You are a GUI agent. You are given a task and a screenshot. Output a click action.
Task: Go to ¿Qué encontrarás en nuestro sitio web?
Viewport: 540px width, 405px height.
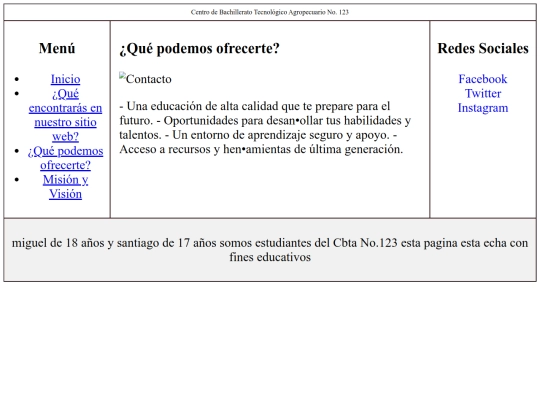pyautogui.click(x=65, y=115)
